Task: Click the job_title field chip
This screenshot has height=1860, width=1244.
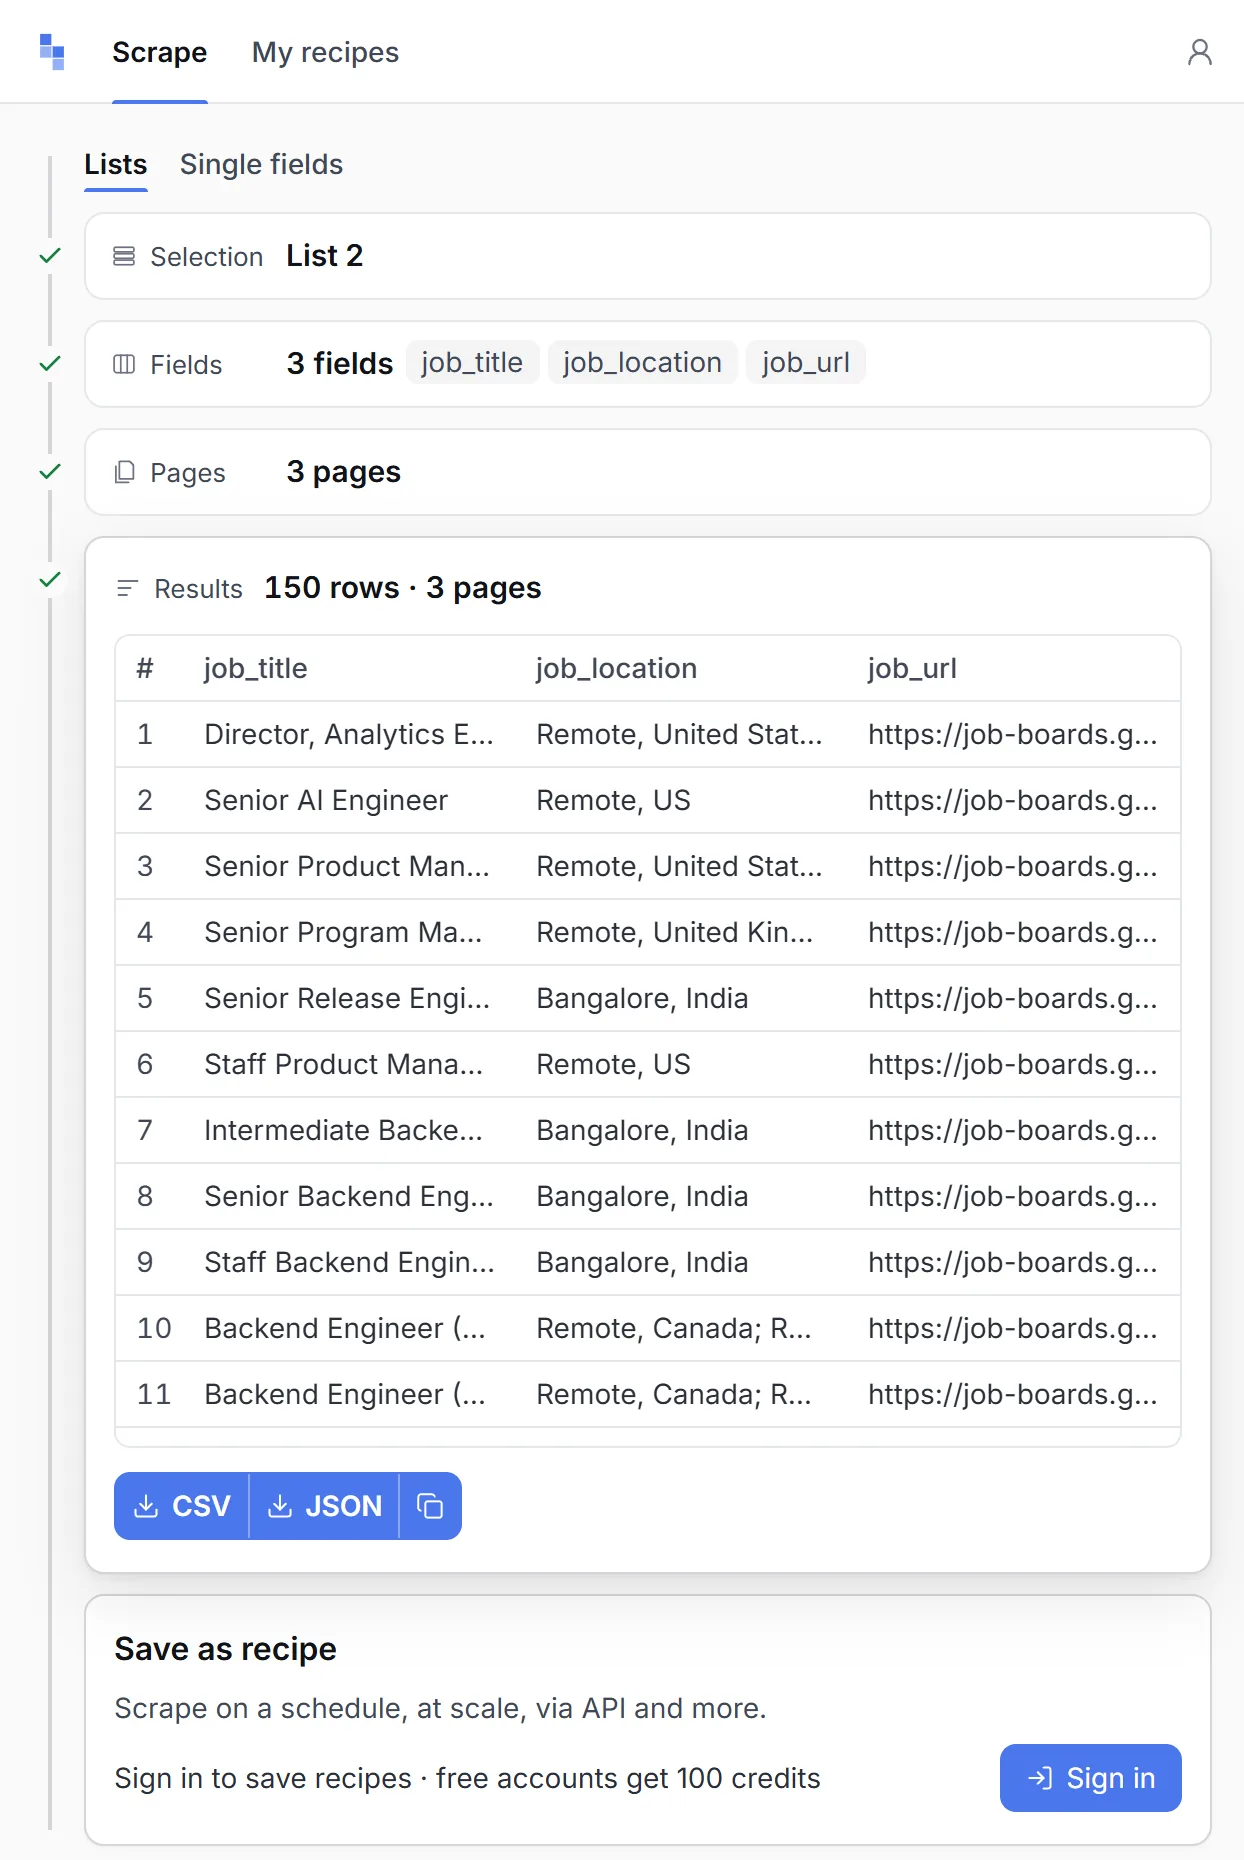Action: click(x=472, y=362)
